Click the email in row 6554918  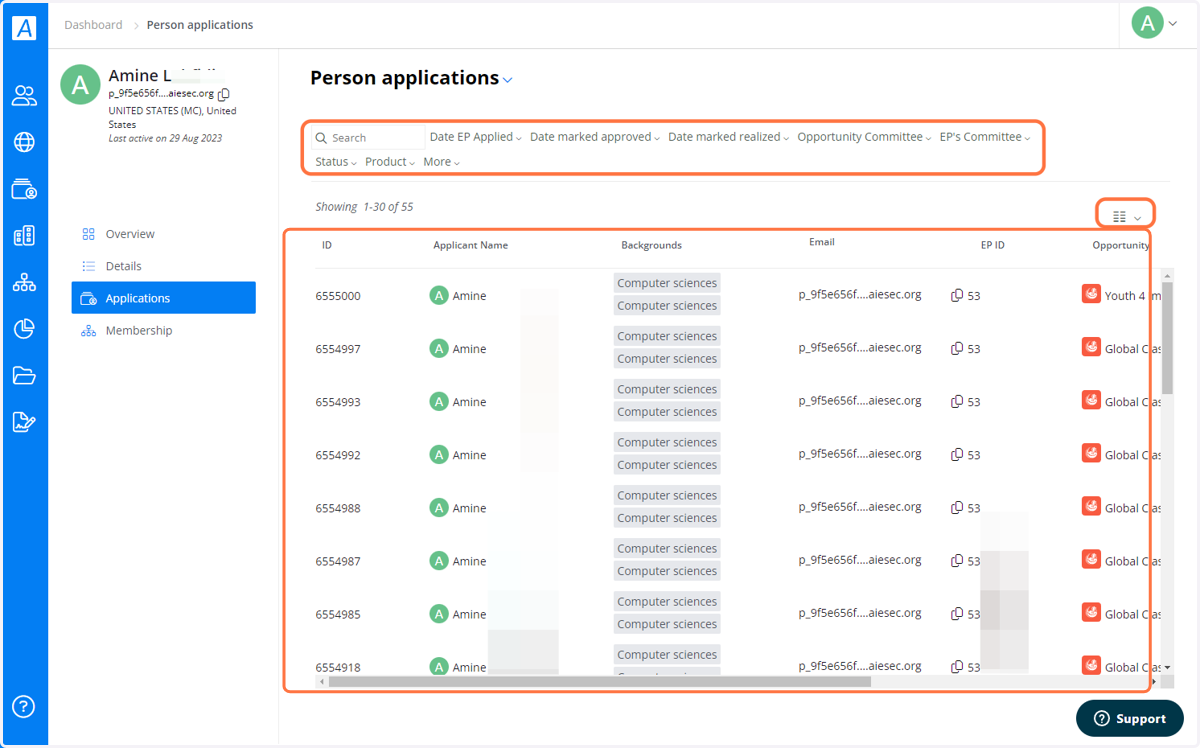point(860,666)
